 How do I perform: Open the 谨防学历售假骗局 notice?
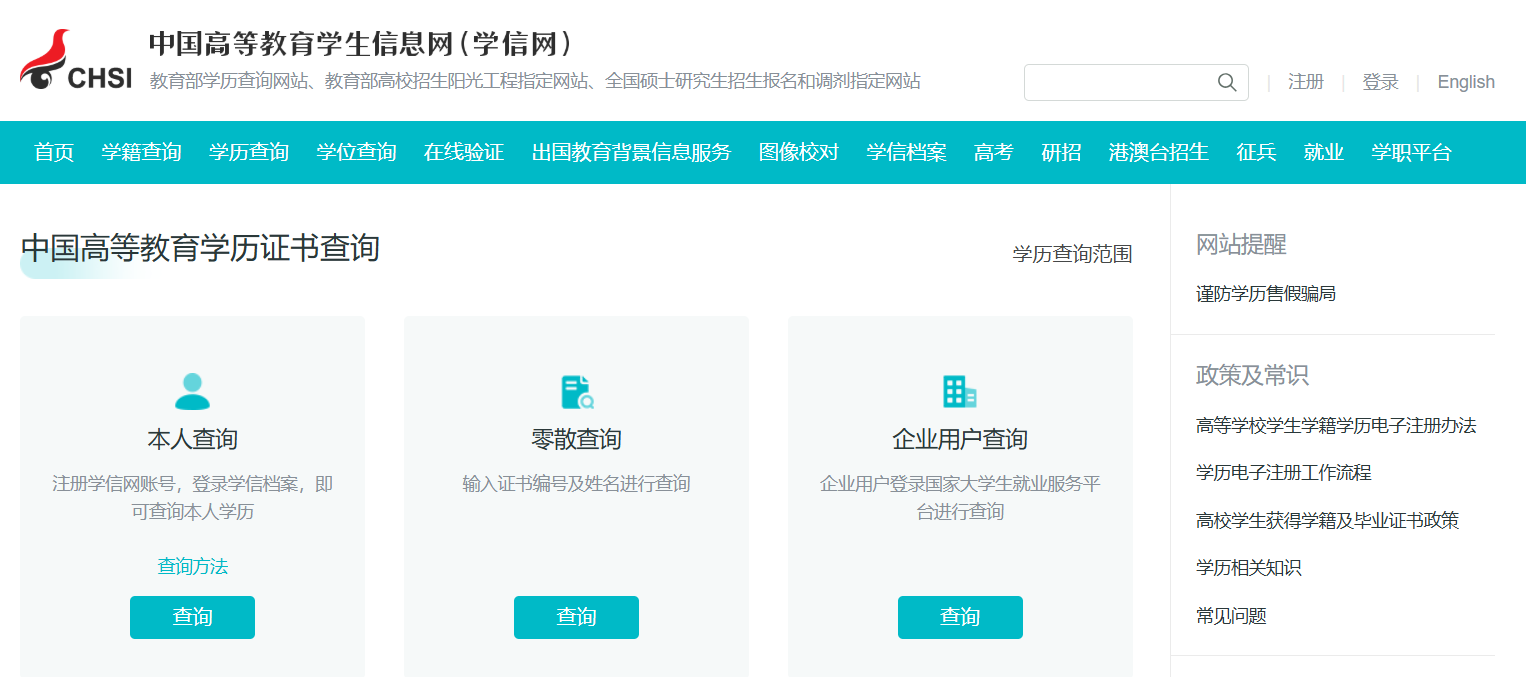(1266, 293)
